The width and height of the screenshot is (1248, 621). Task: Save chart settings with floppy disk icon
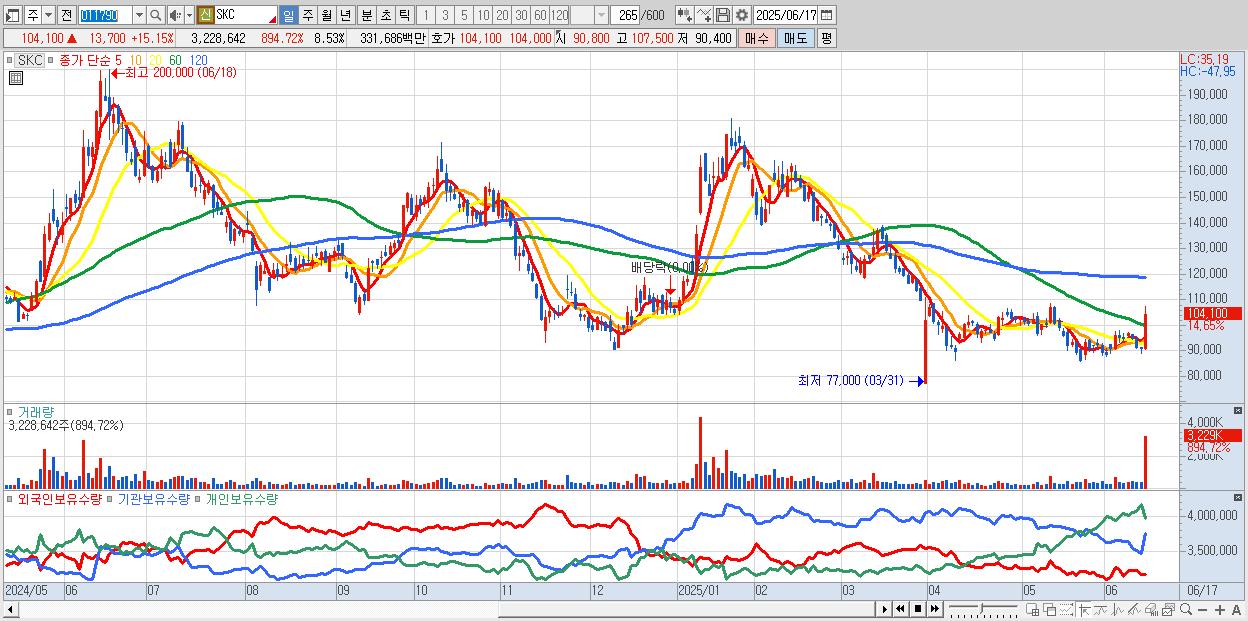723,15
